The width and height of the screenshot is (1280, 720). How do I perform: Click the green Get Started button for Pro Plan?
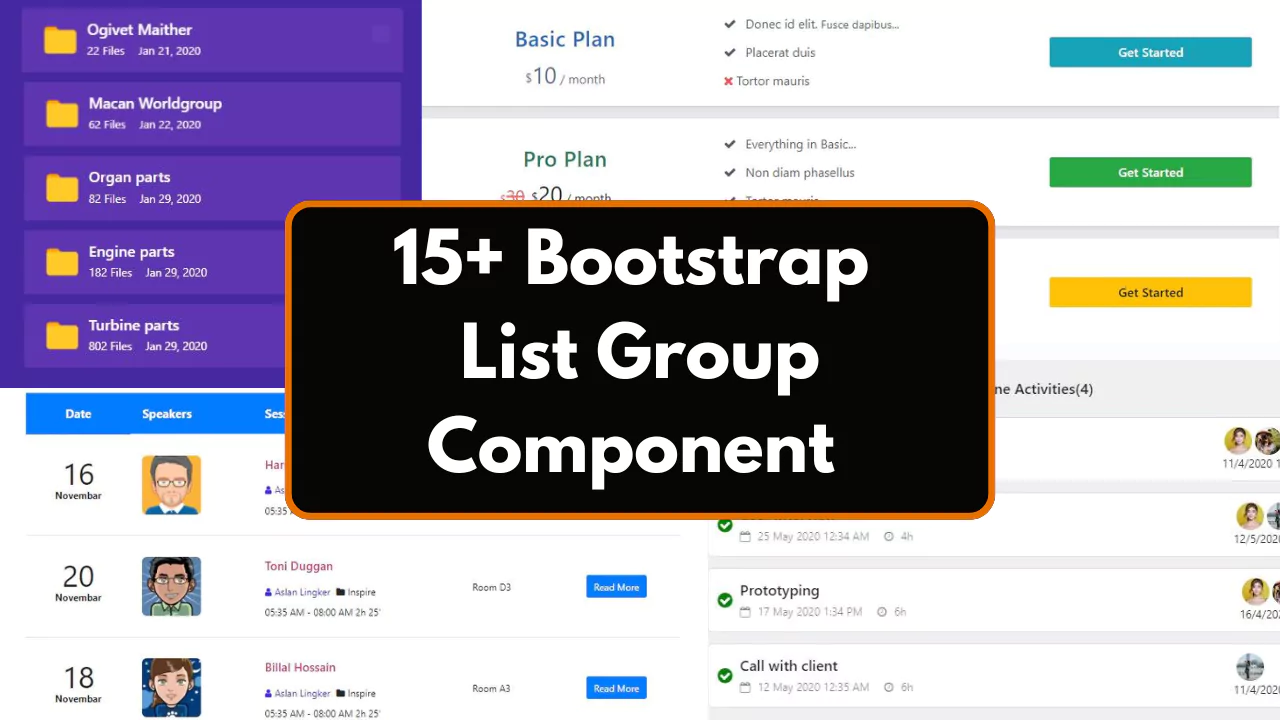pos(1150,172)
